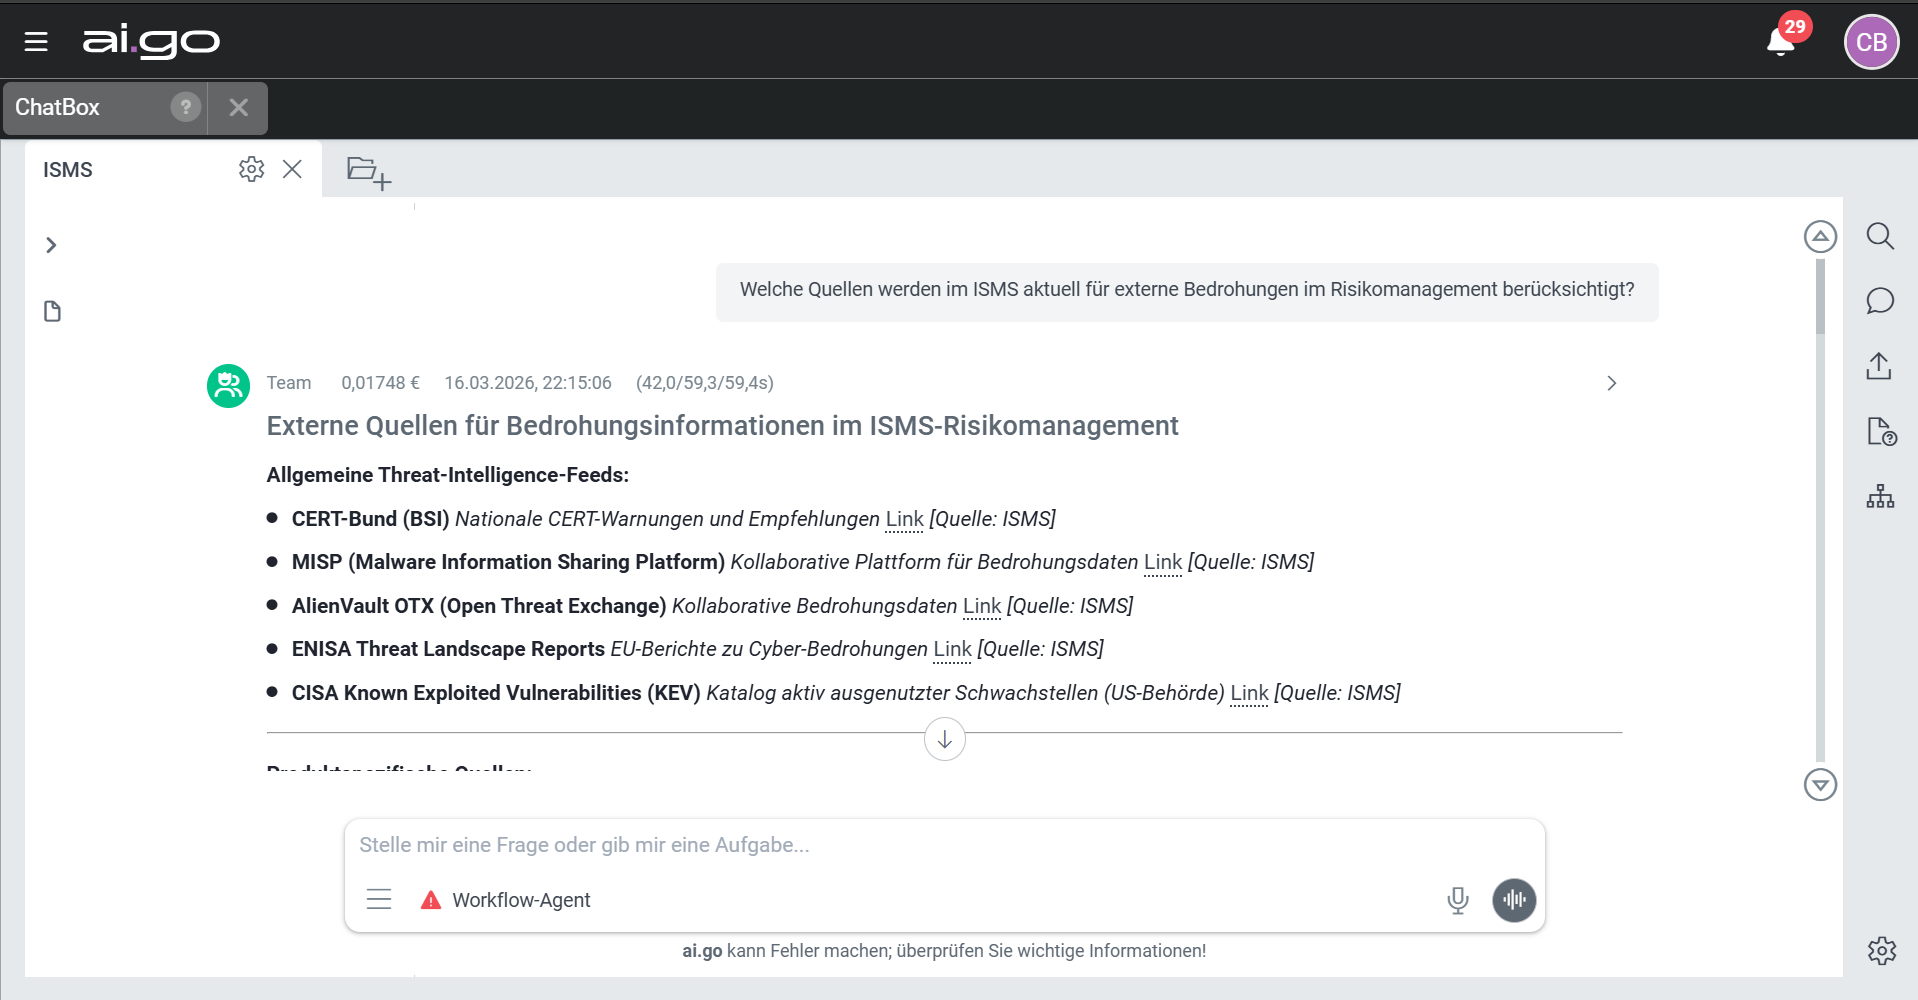This screenshot has width=1918, height=1000.
Task: Open the Workflow-Agent options menu
Action: pos(379,899)
